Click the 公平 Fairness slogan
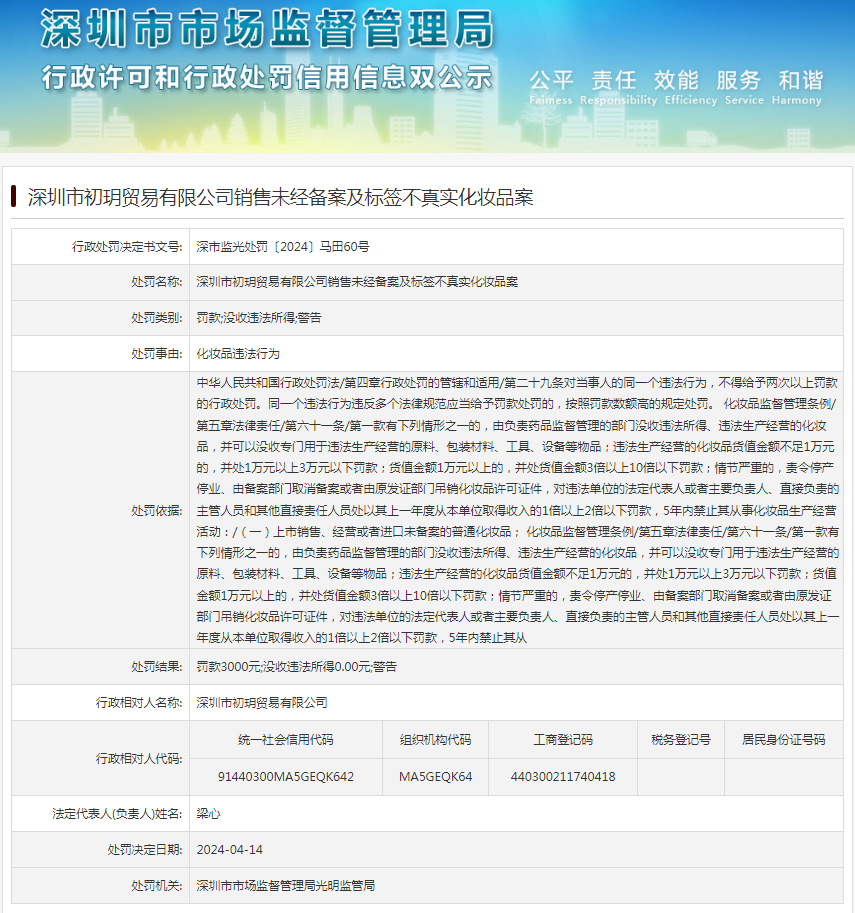855x913 pixels. [x=551, y=87]
